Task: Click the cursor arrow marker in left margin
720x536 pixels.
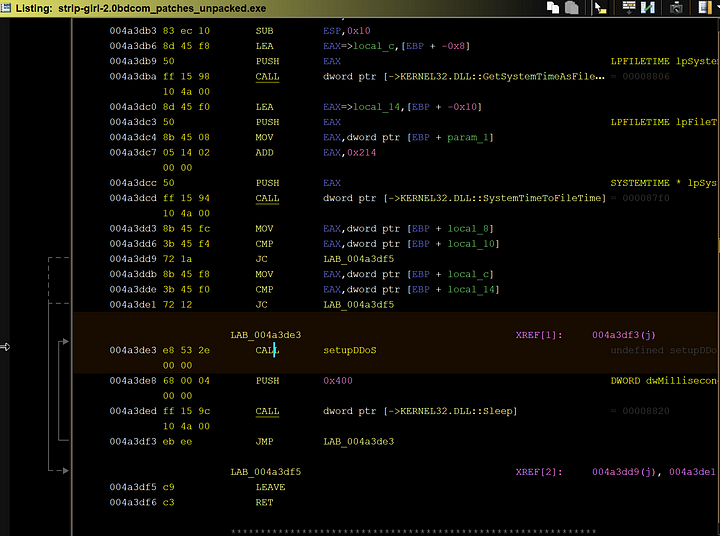Action: (x=5, y=347)
